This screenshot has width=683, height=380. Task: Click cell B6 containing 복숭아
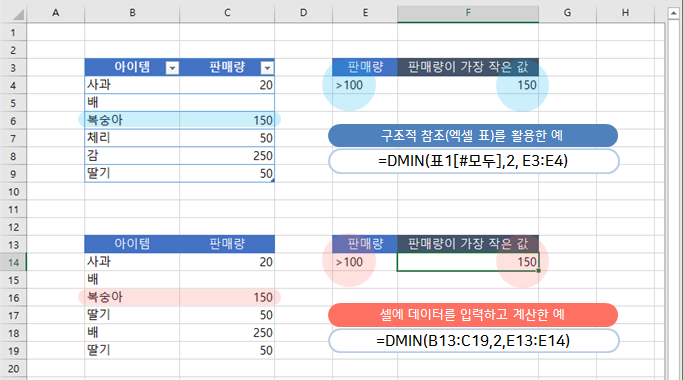(x=132, y=120)
